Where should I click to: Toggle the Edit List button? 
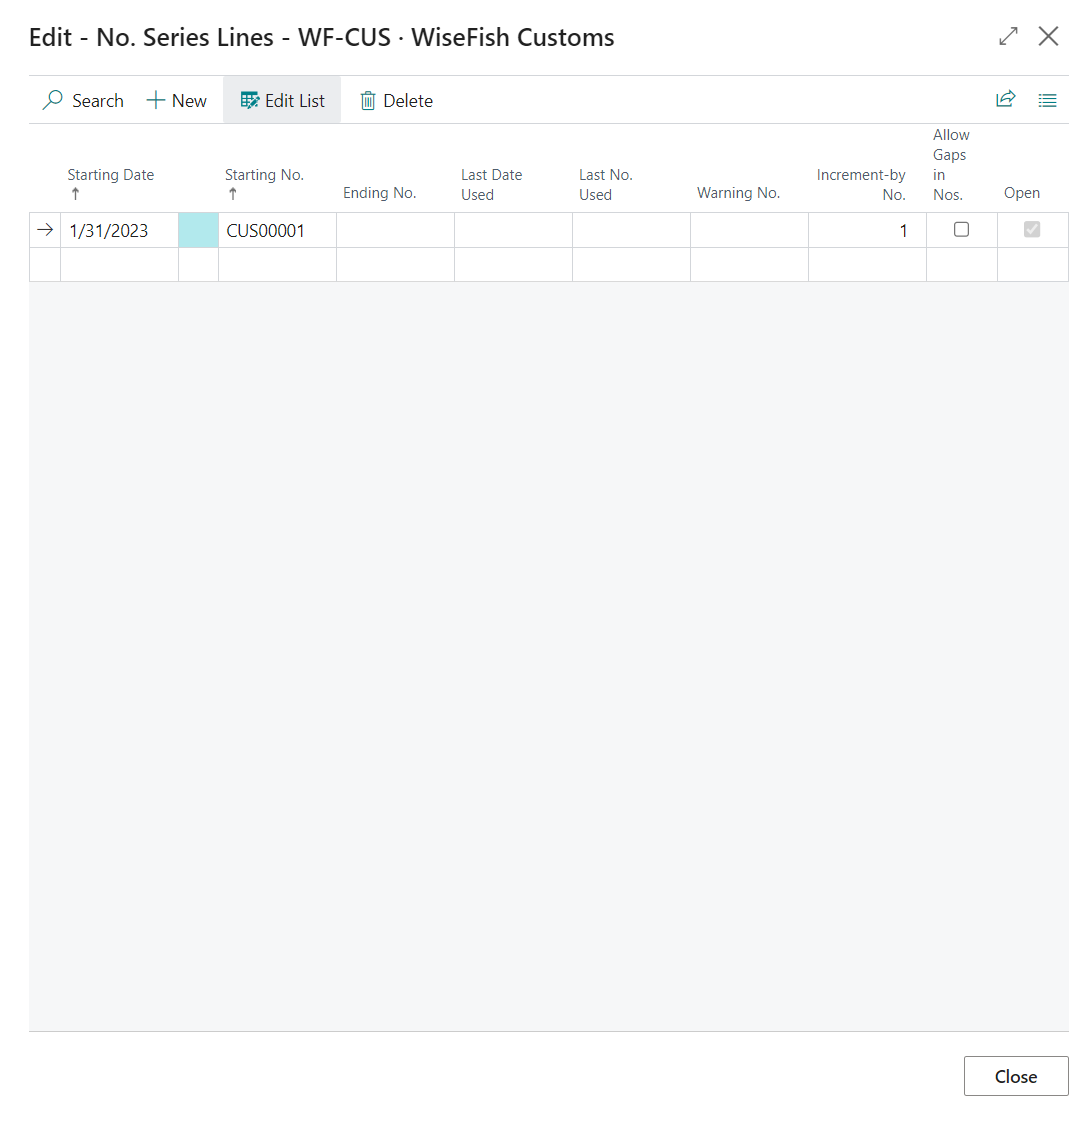point(282,101)
